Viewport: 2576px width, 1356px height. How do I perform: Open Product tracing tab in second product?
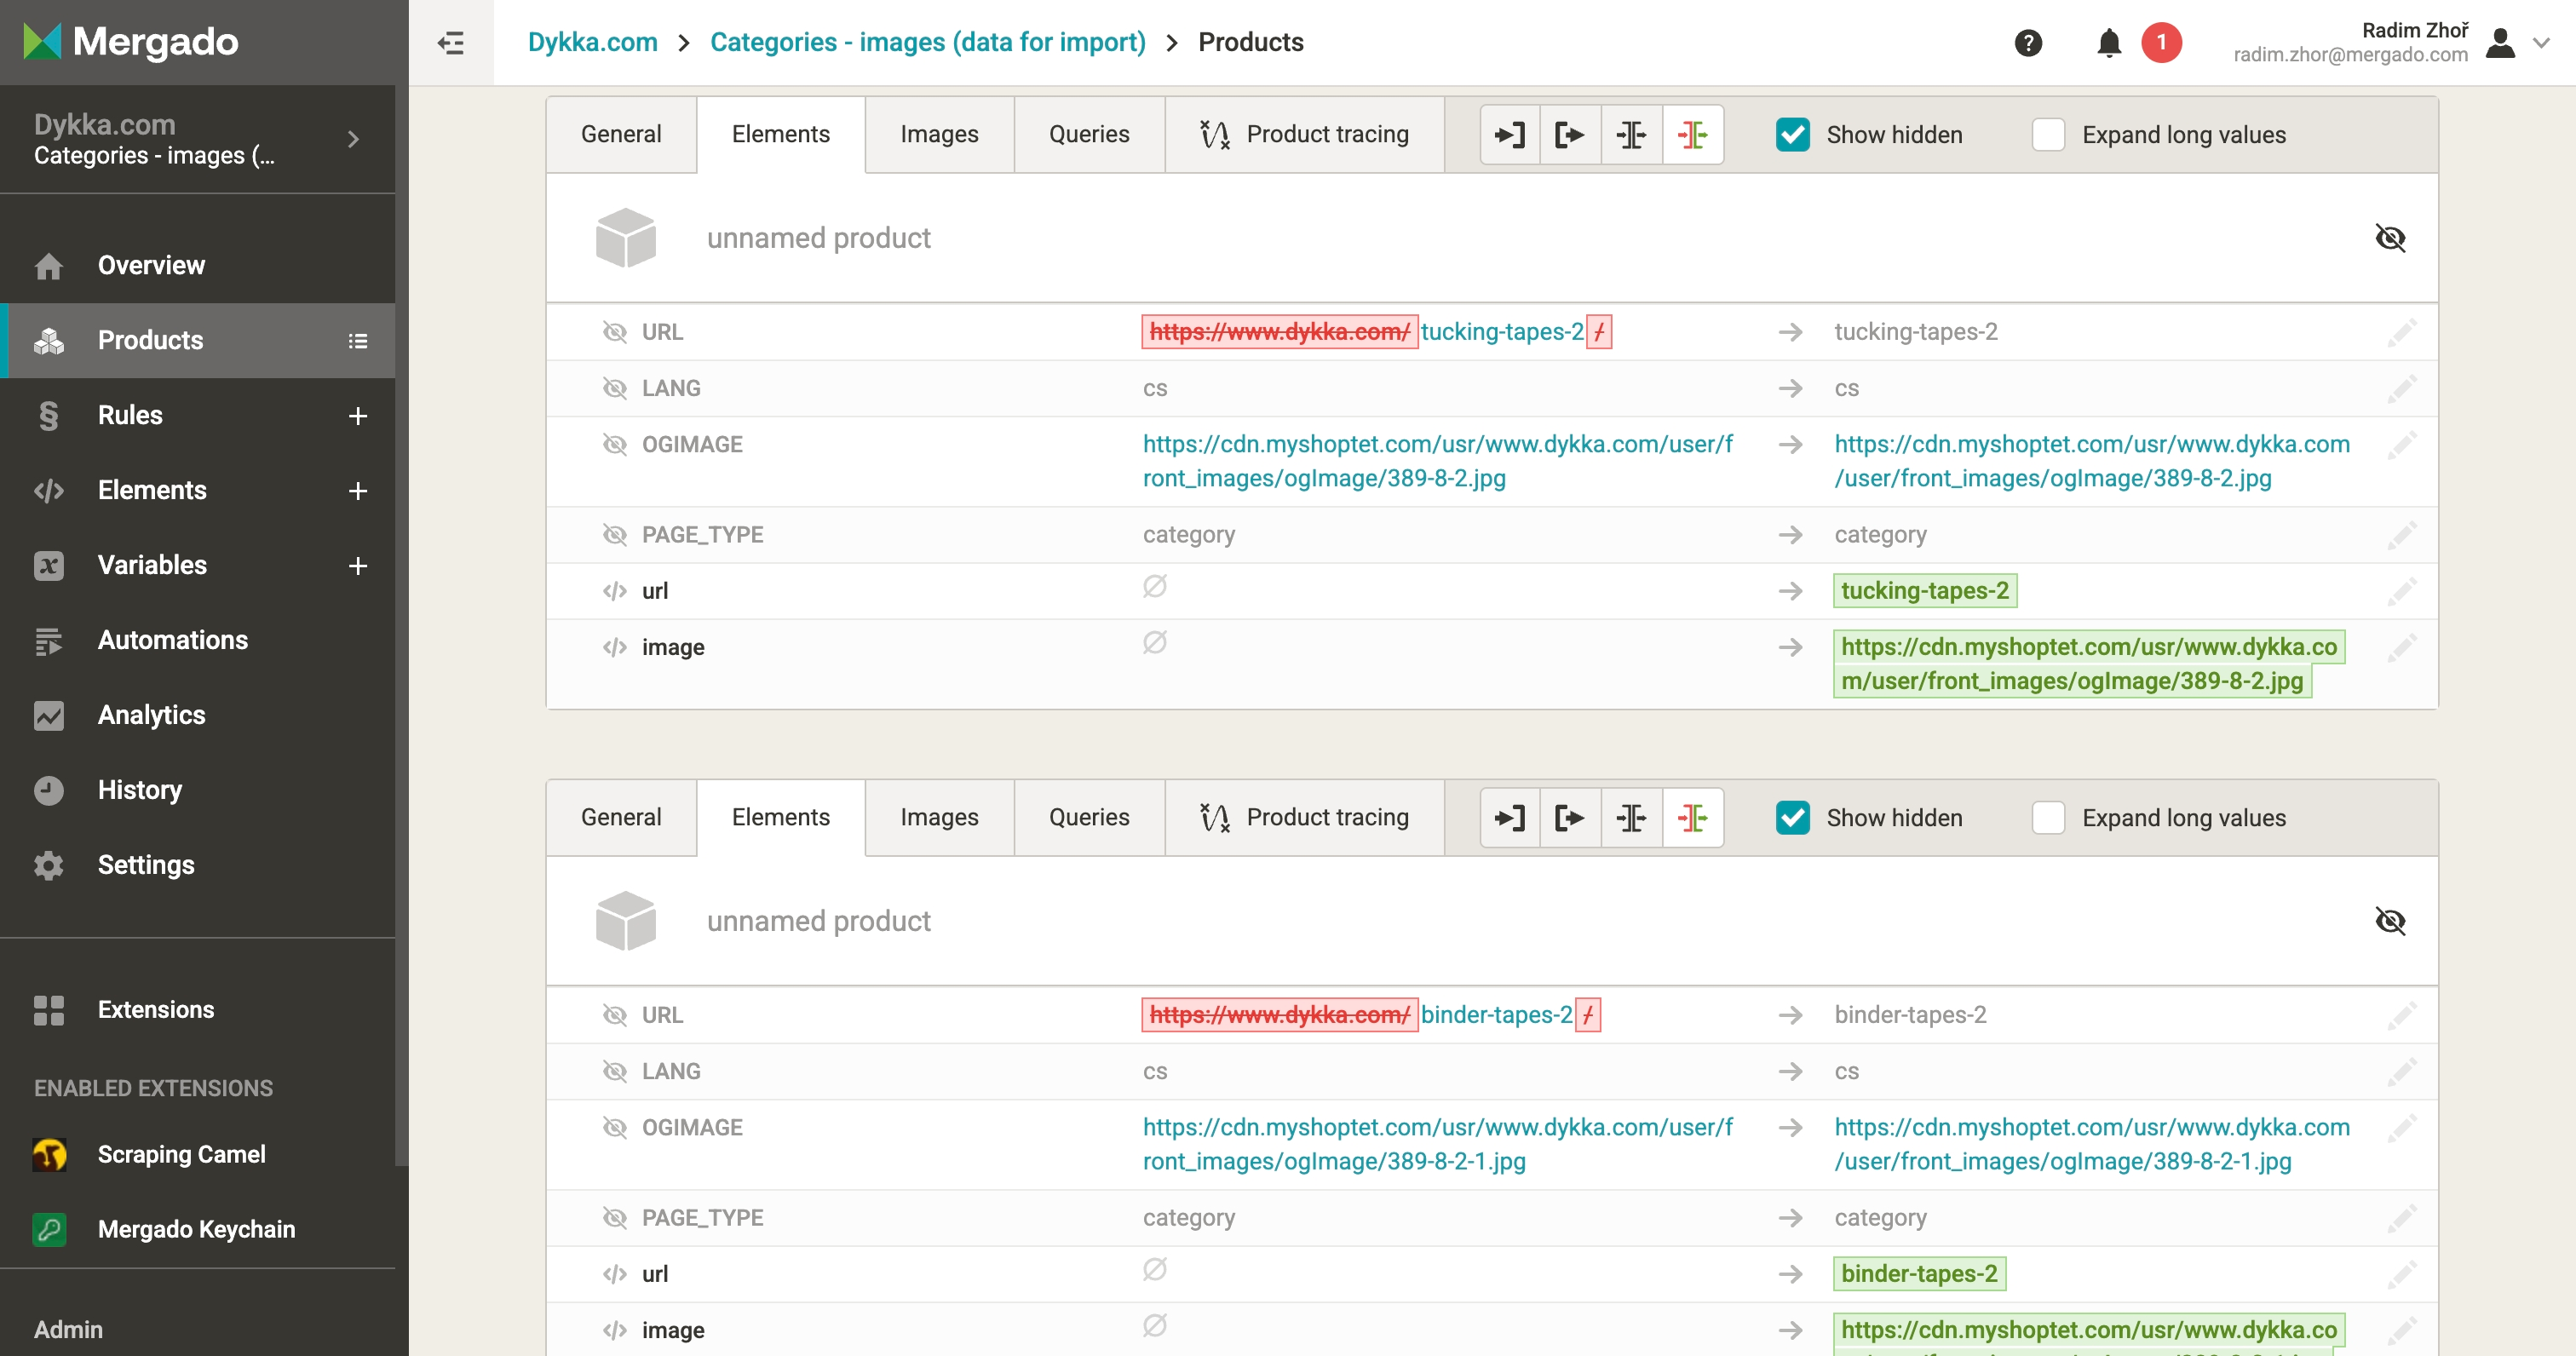(x=1305, y=818)
